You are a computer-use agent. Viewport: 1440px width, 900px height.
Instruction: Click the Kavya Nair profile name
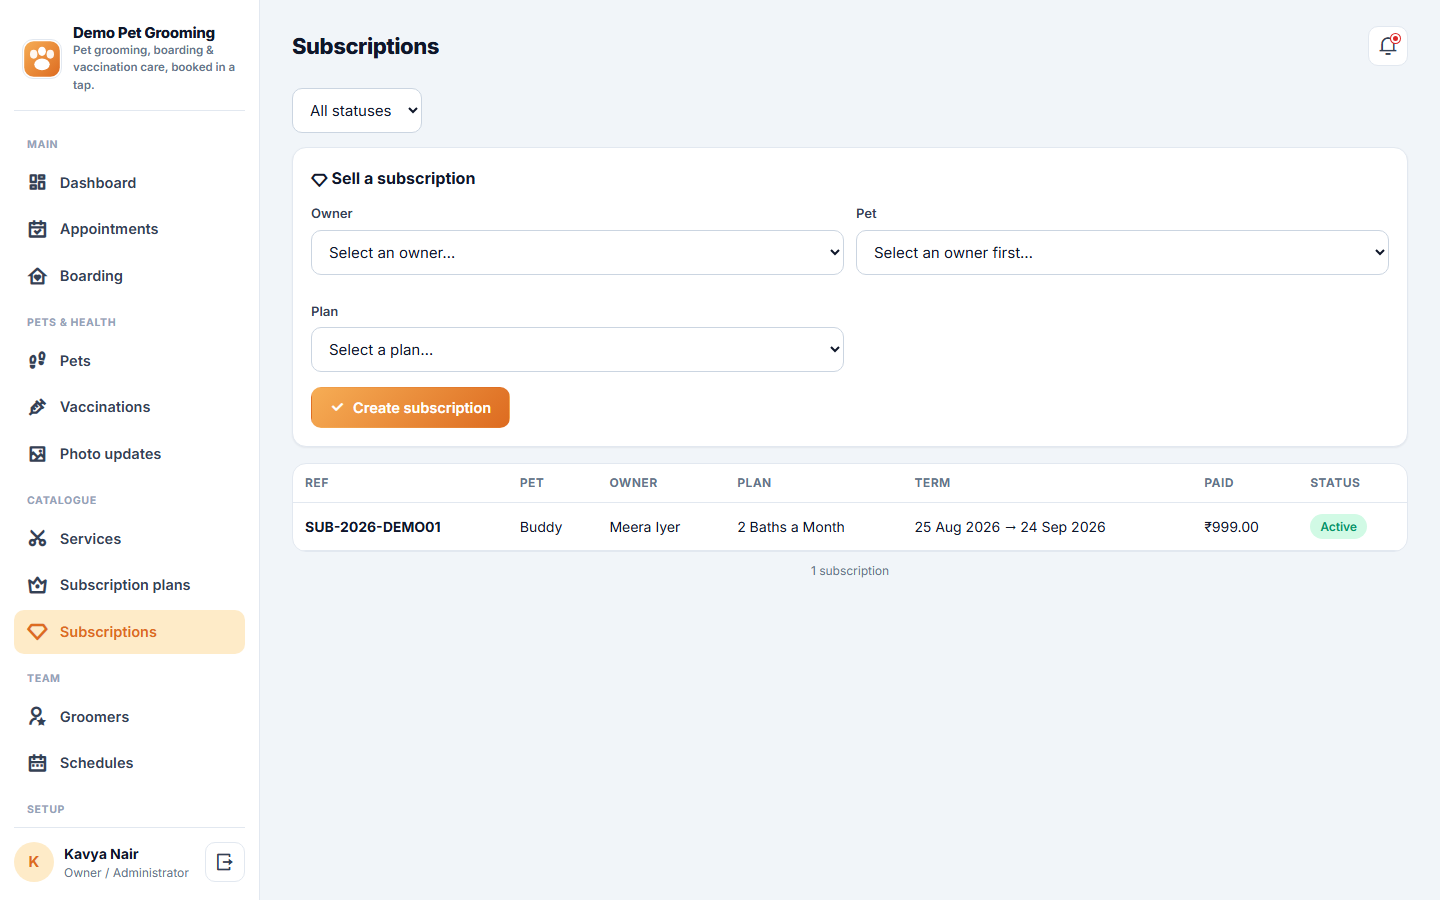tap(101, 854)
